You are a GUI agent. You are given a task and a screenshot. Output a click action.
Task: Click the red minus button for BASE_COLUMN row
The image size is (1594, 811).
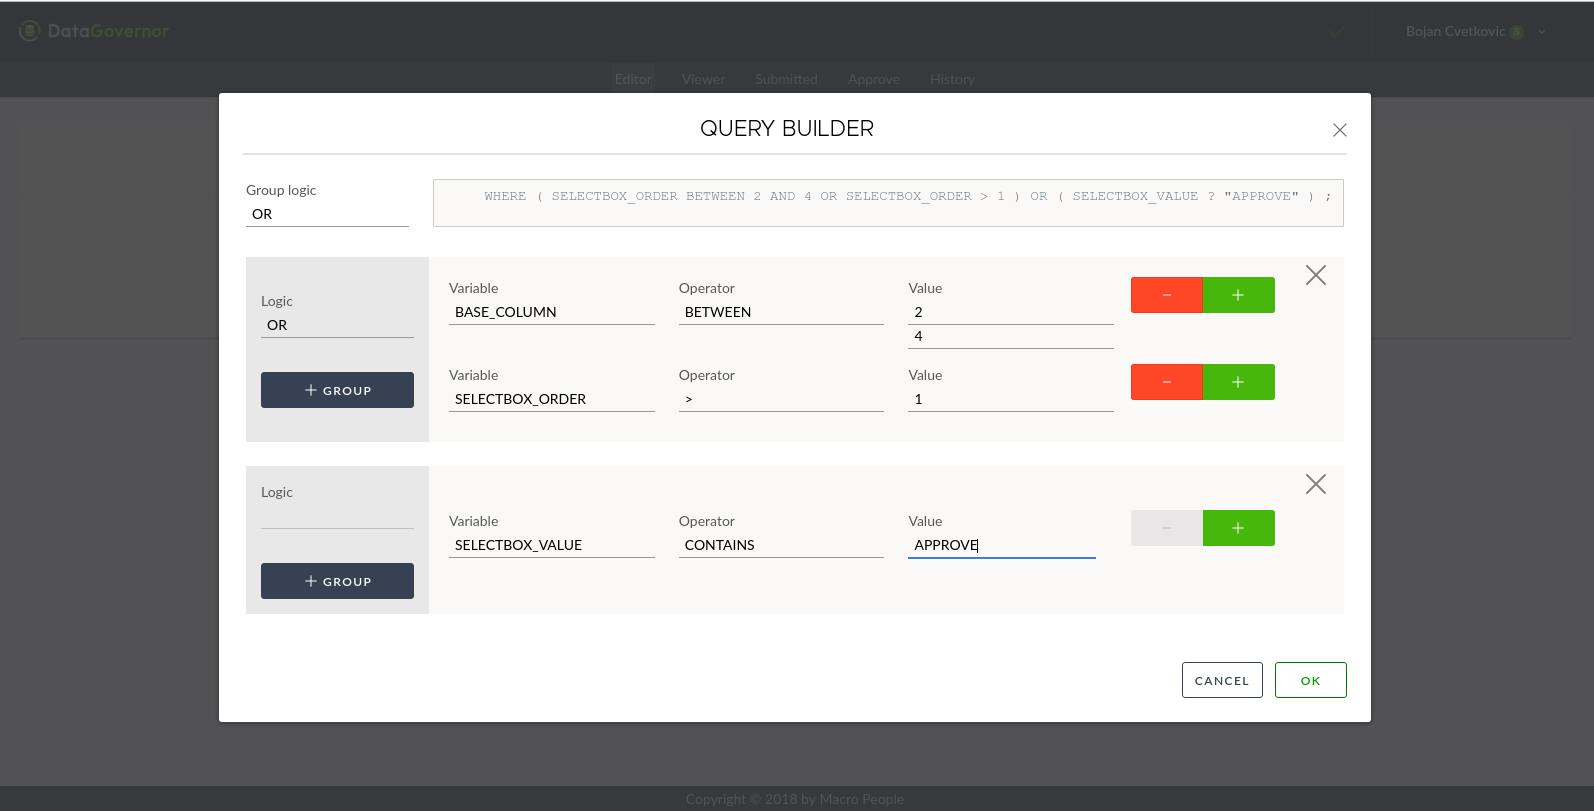(1166, 295)
